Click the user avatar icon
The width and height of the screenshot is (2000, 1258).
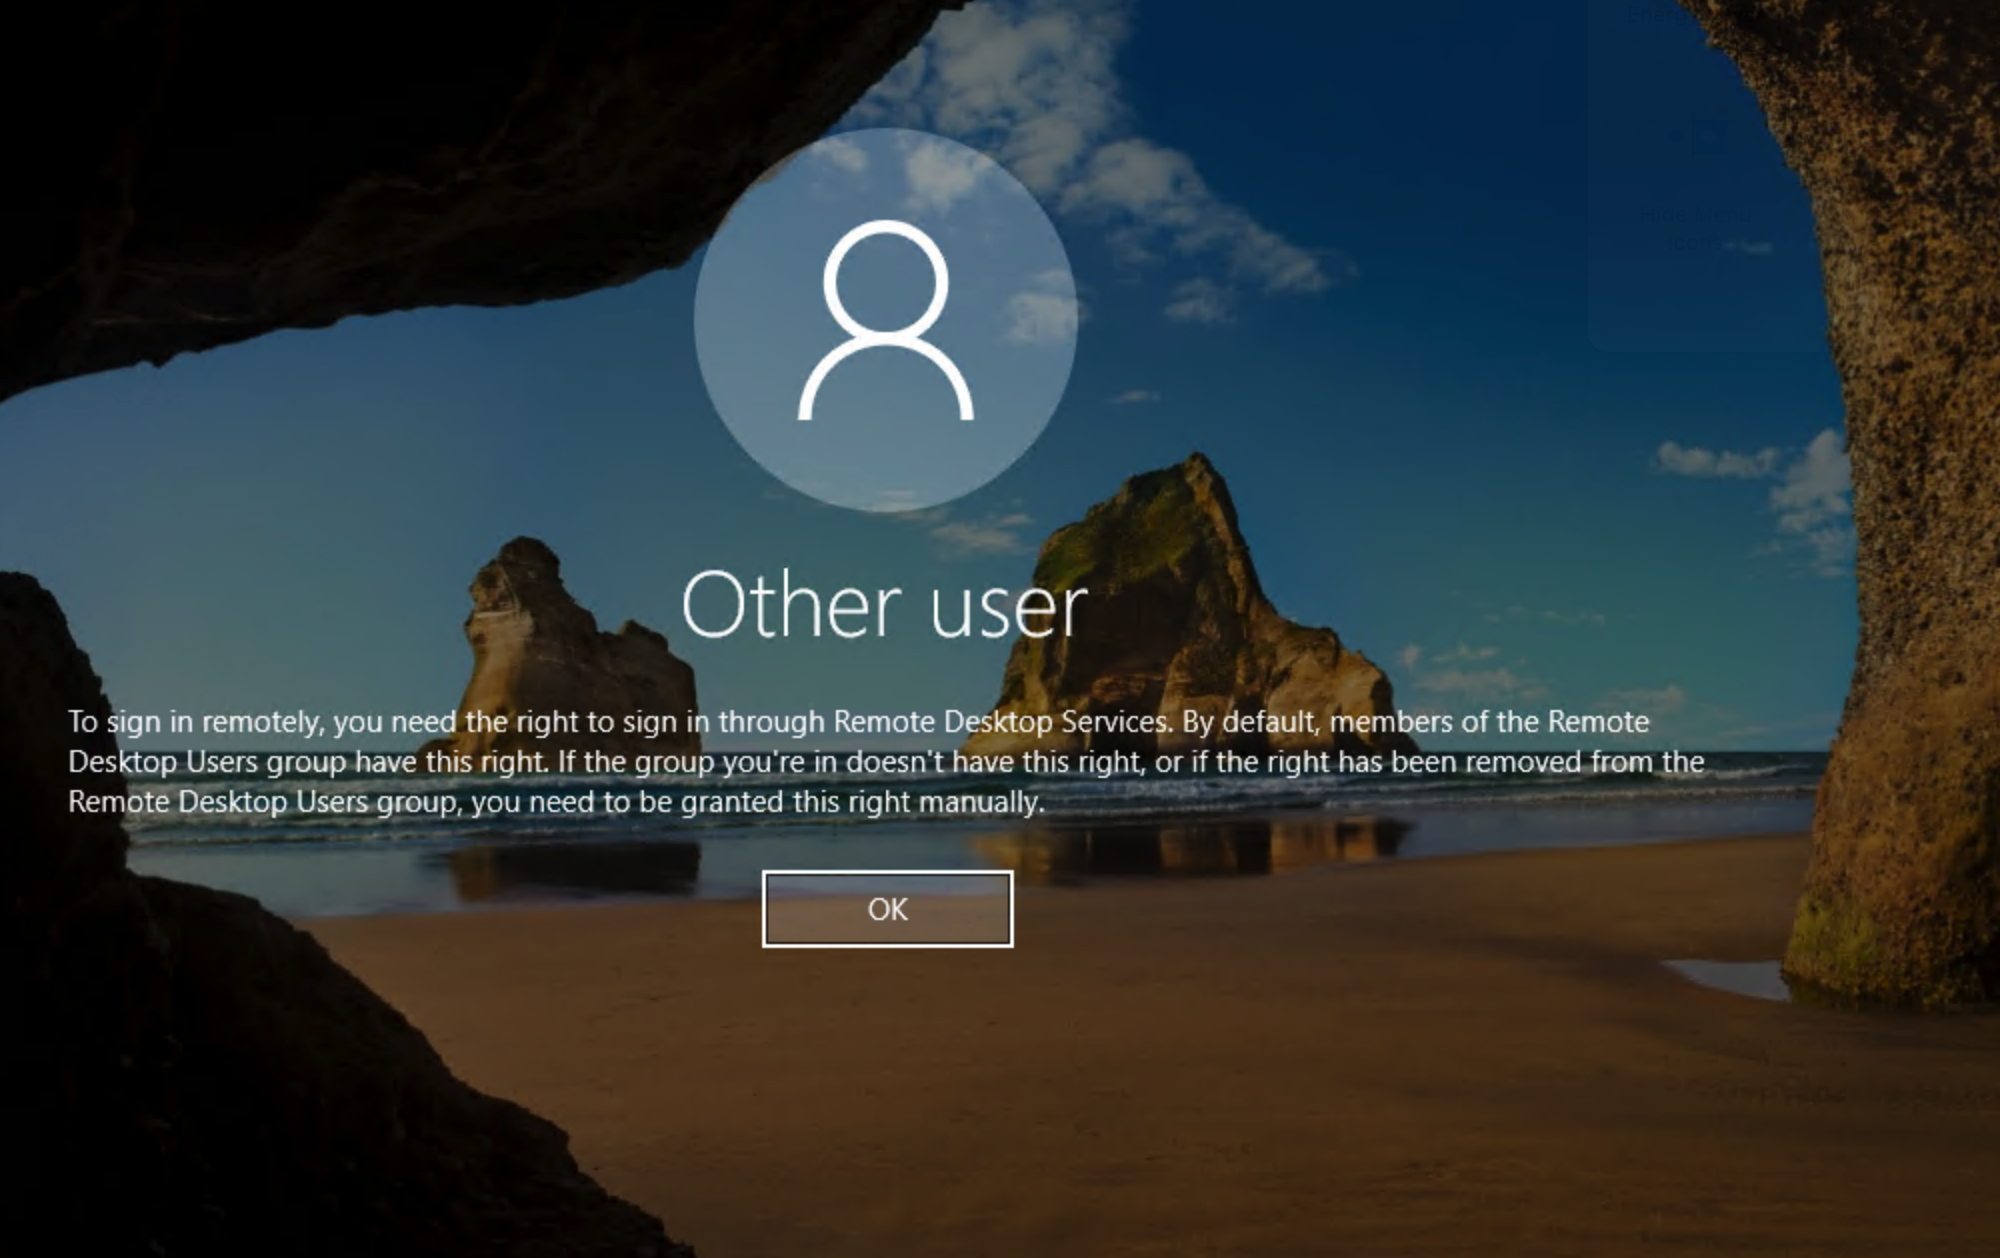coord(885,320)
